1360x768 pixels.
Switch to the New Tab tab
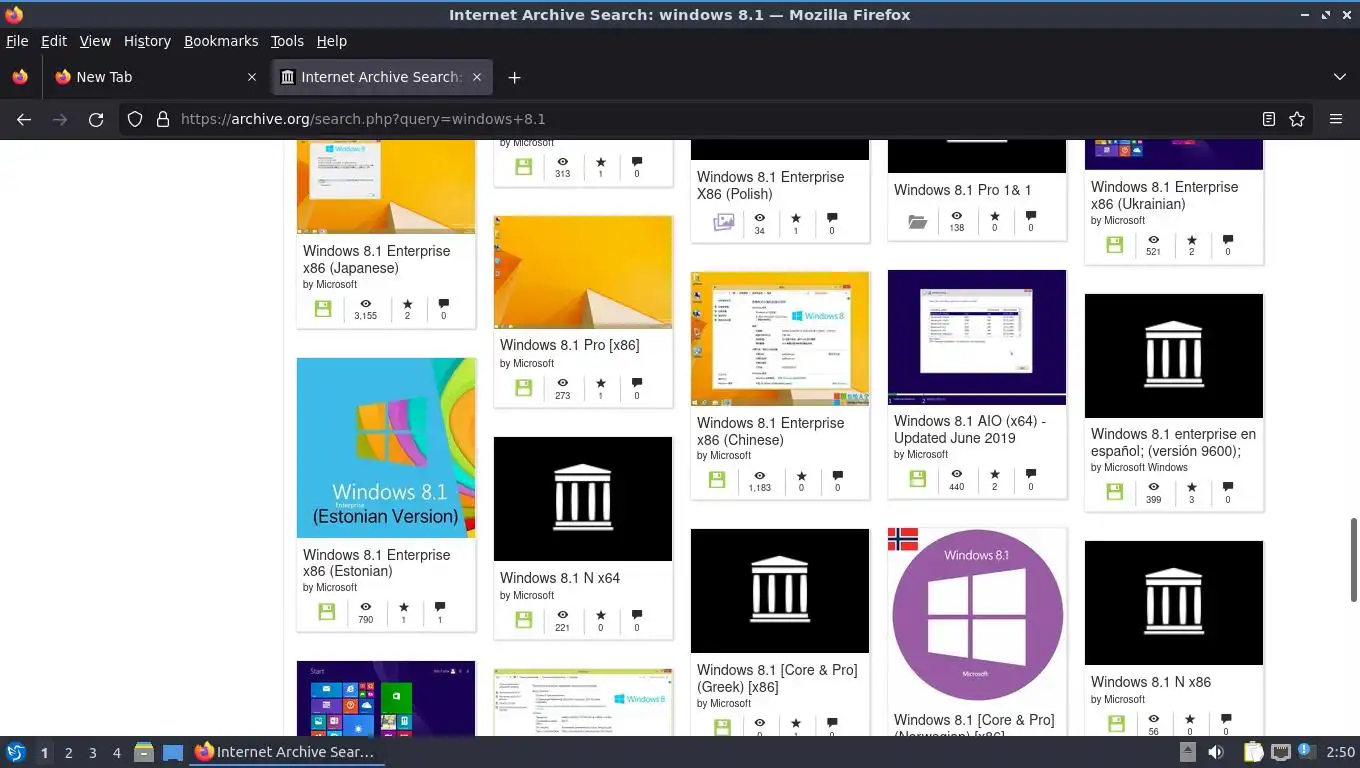coord(155,77)
